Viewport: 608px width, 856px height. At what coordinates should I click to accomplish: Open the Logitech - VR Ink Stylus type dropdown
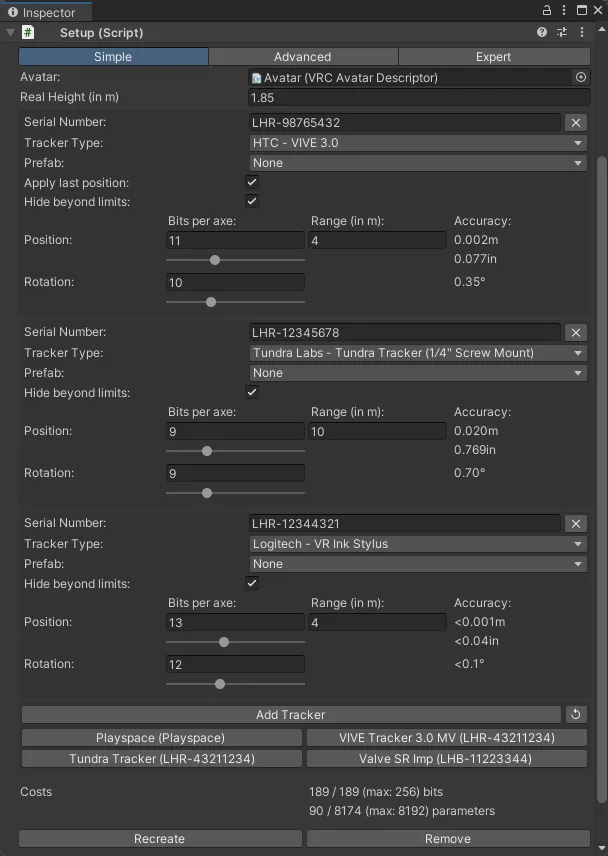point(418,544)
